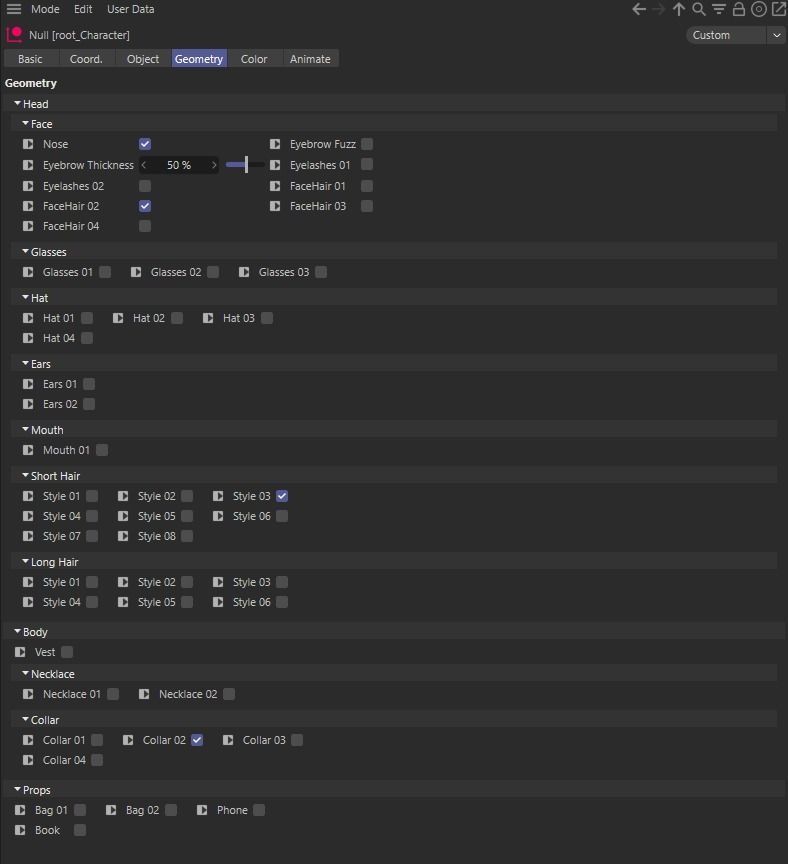Click the target circle mode icon
788x864 pixels.
[759, 9]
